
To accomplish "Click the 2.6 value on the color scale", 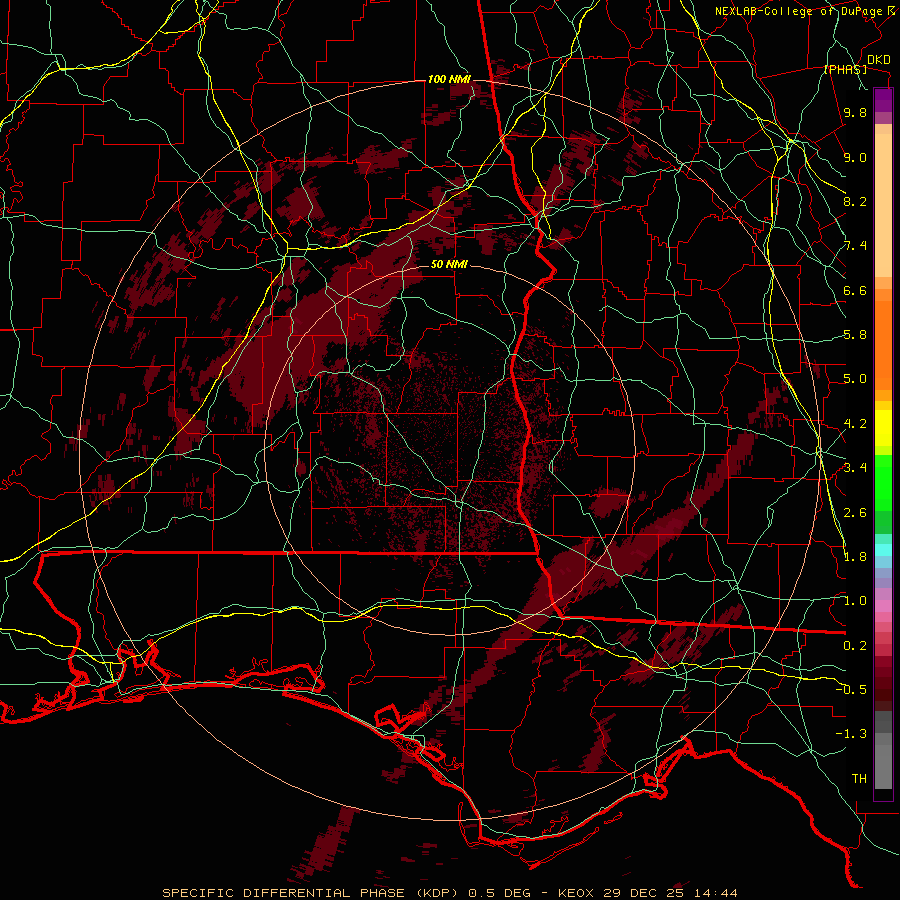I will [855, 513].
